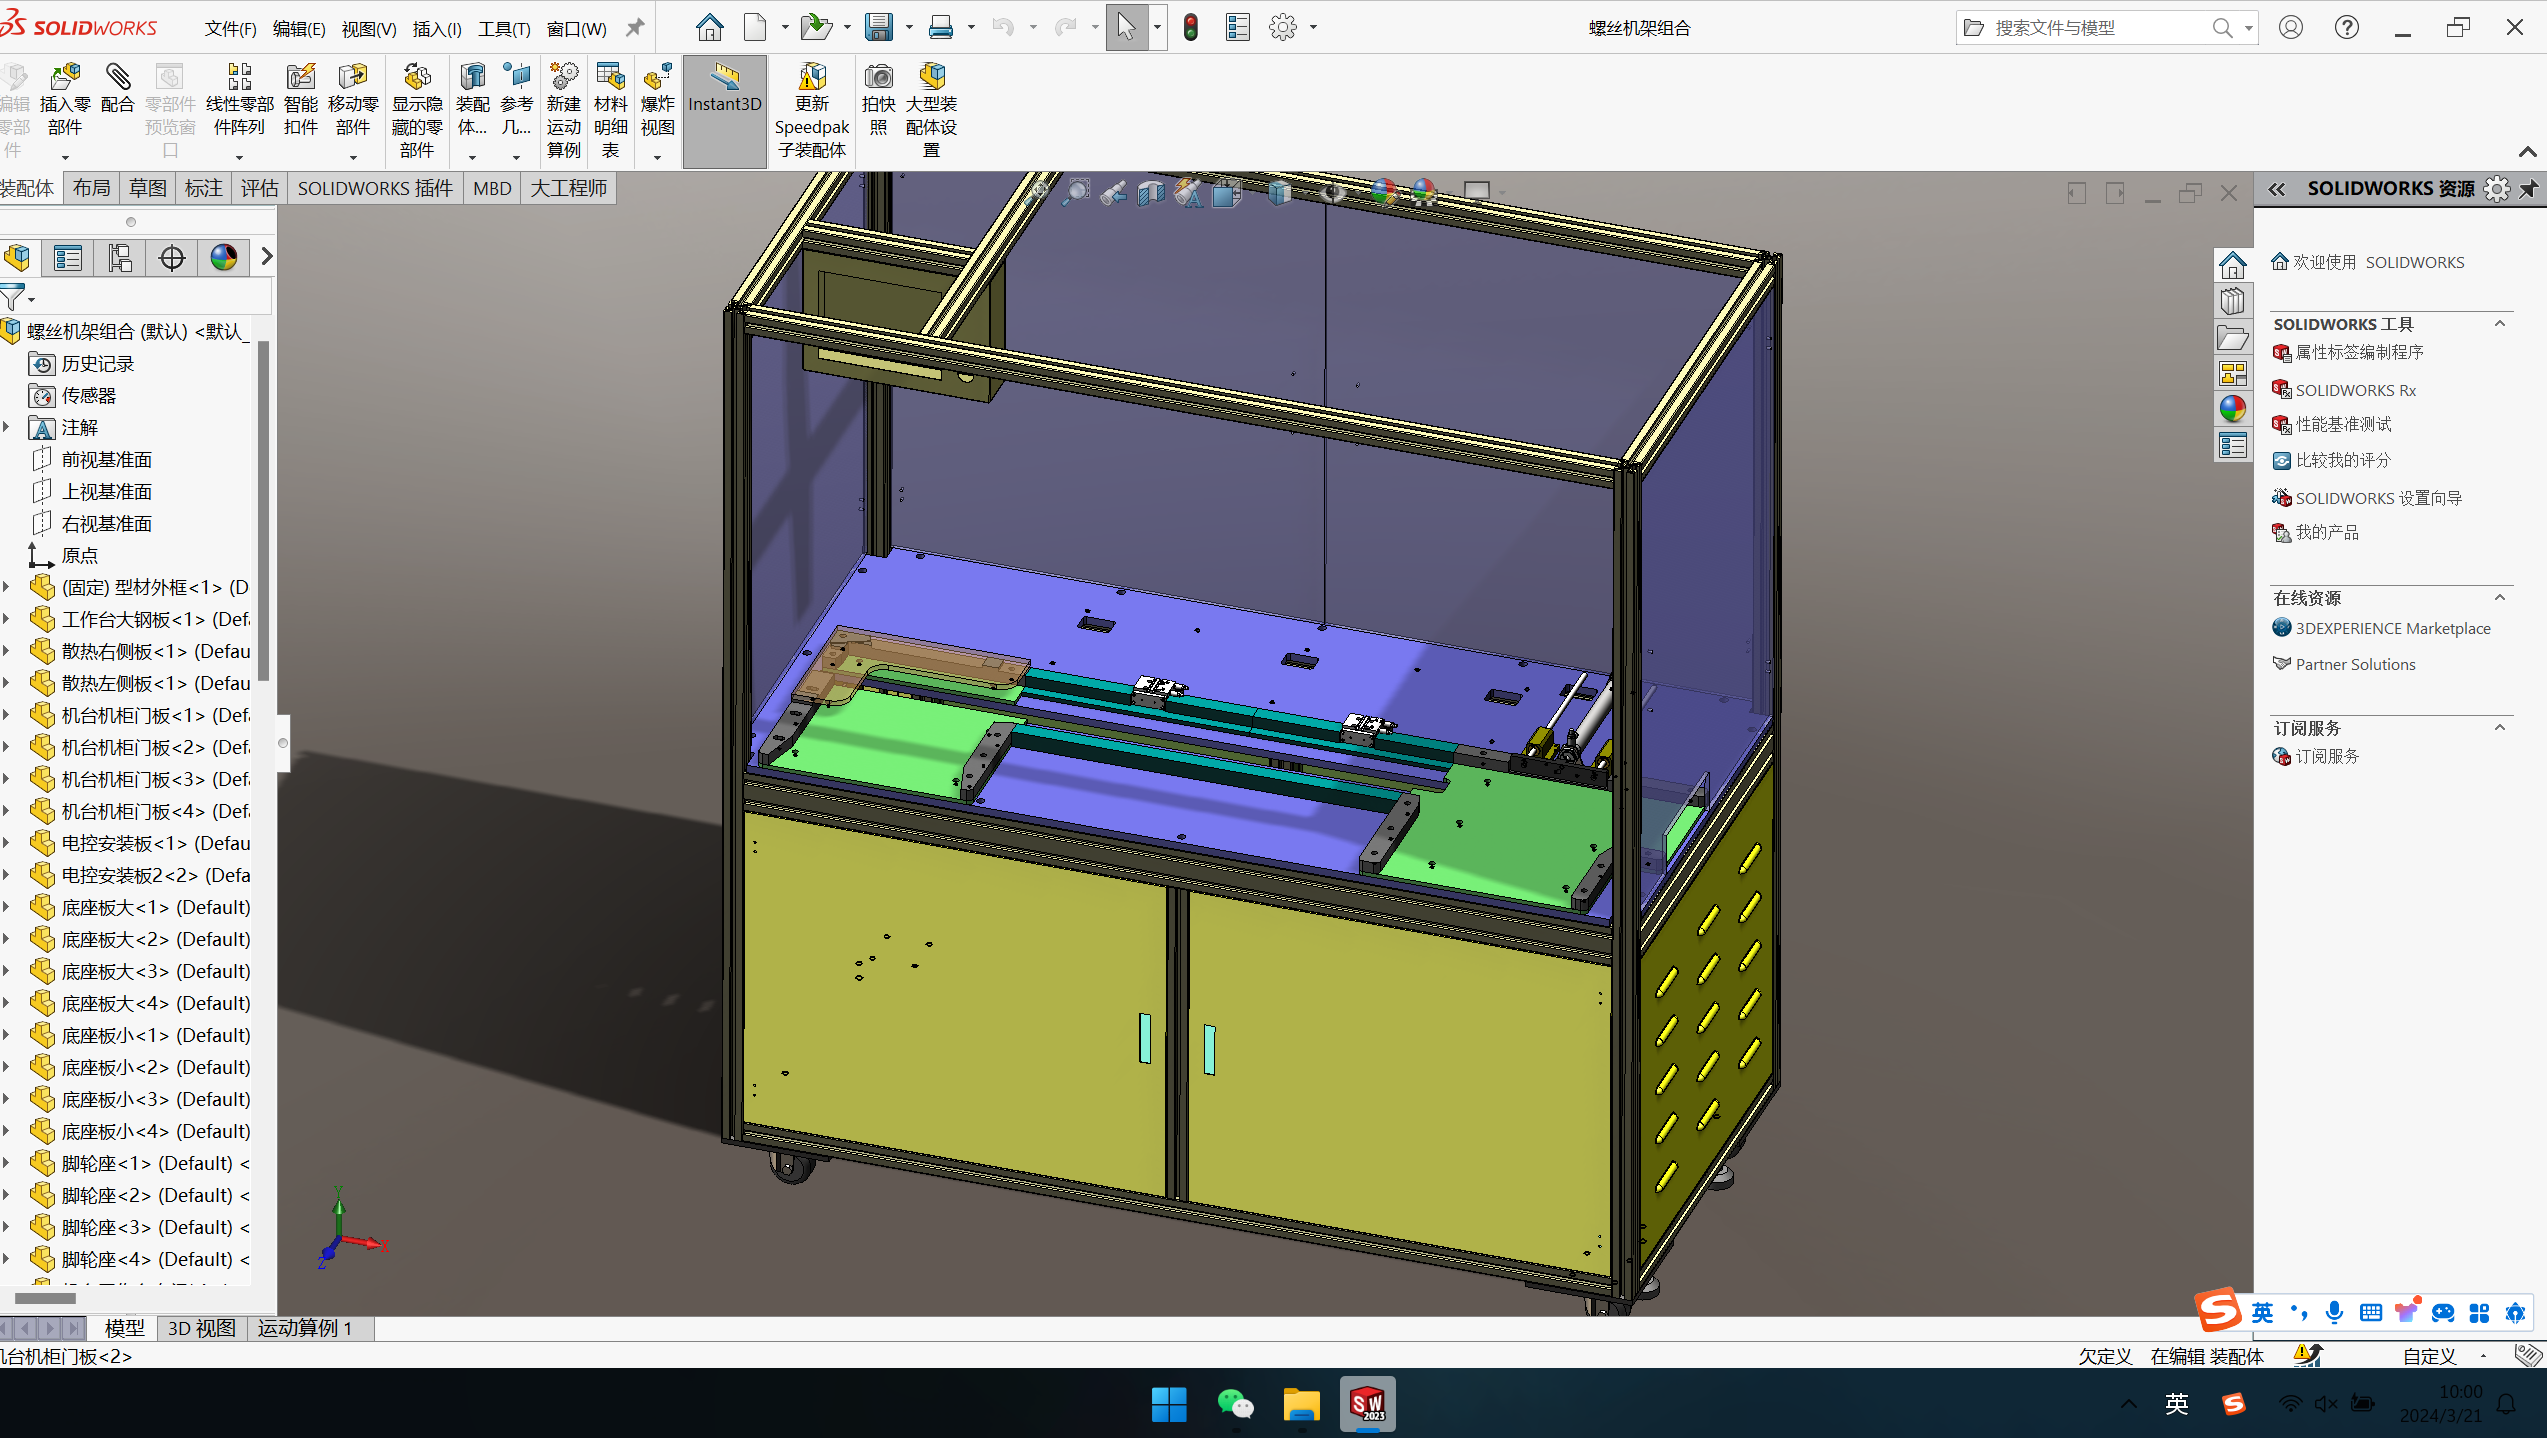This screenshot has height=1438, width=2547.
Task: Click the Rebuild traffic light icon
Action: point(1190,28)
